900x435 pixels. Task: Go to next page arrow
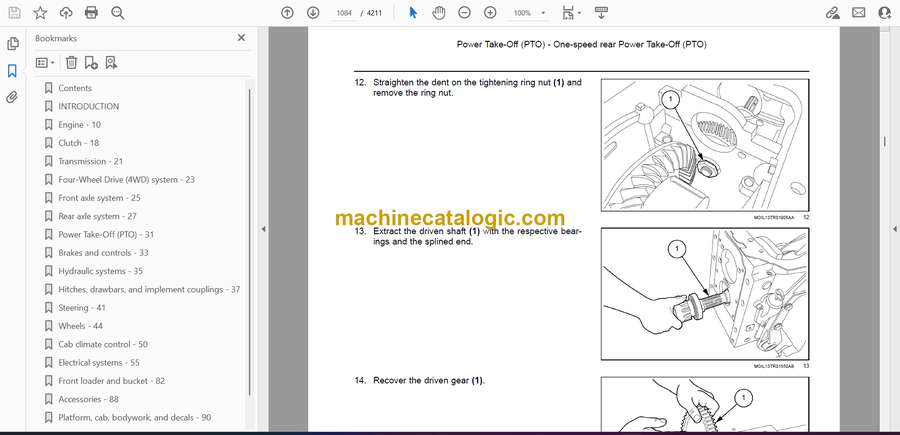coord(313,13)
